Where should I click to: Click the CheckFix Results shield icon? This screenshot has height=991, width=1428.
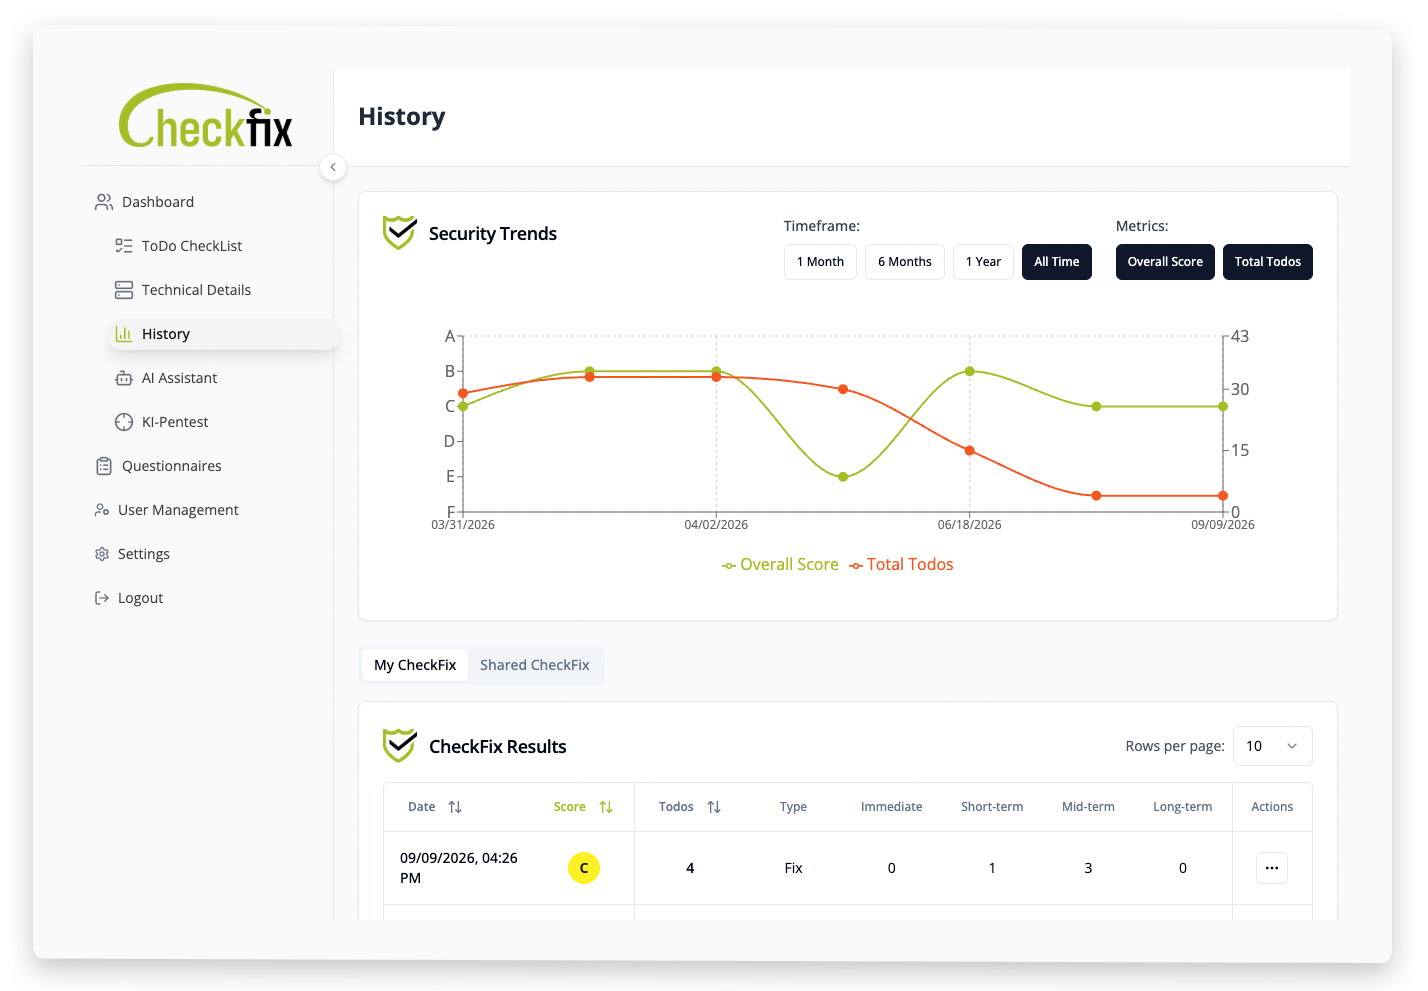pos(400,745)
